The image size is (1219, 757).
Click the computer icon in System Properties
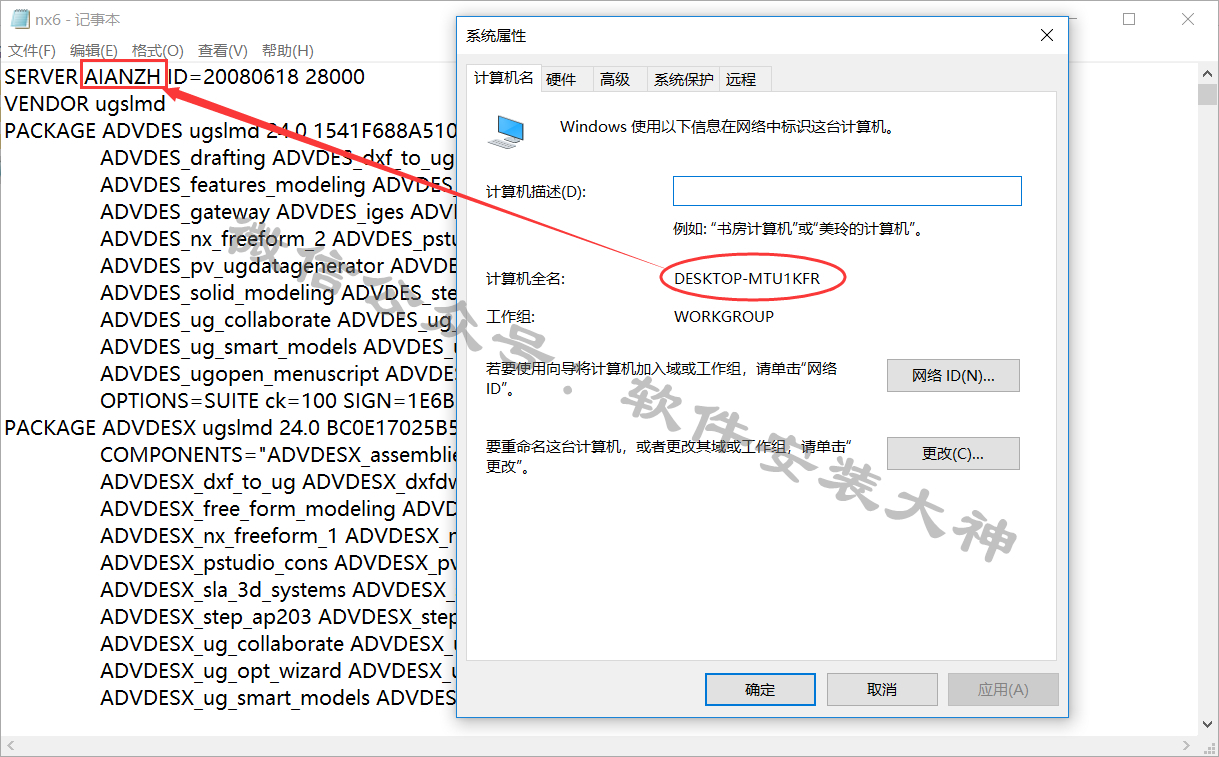[507, 130]
